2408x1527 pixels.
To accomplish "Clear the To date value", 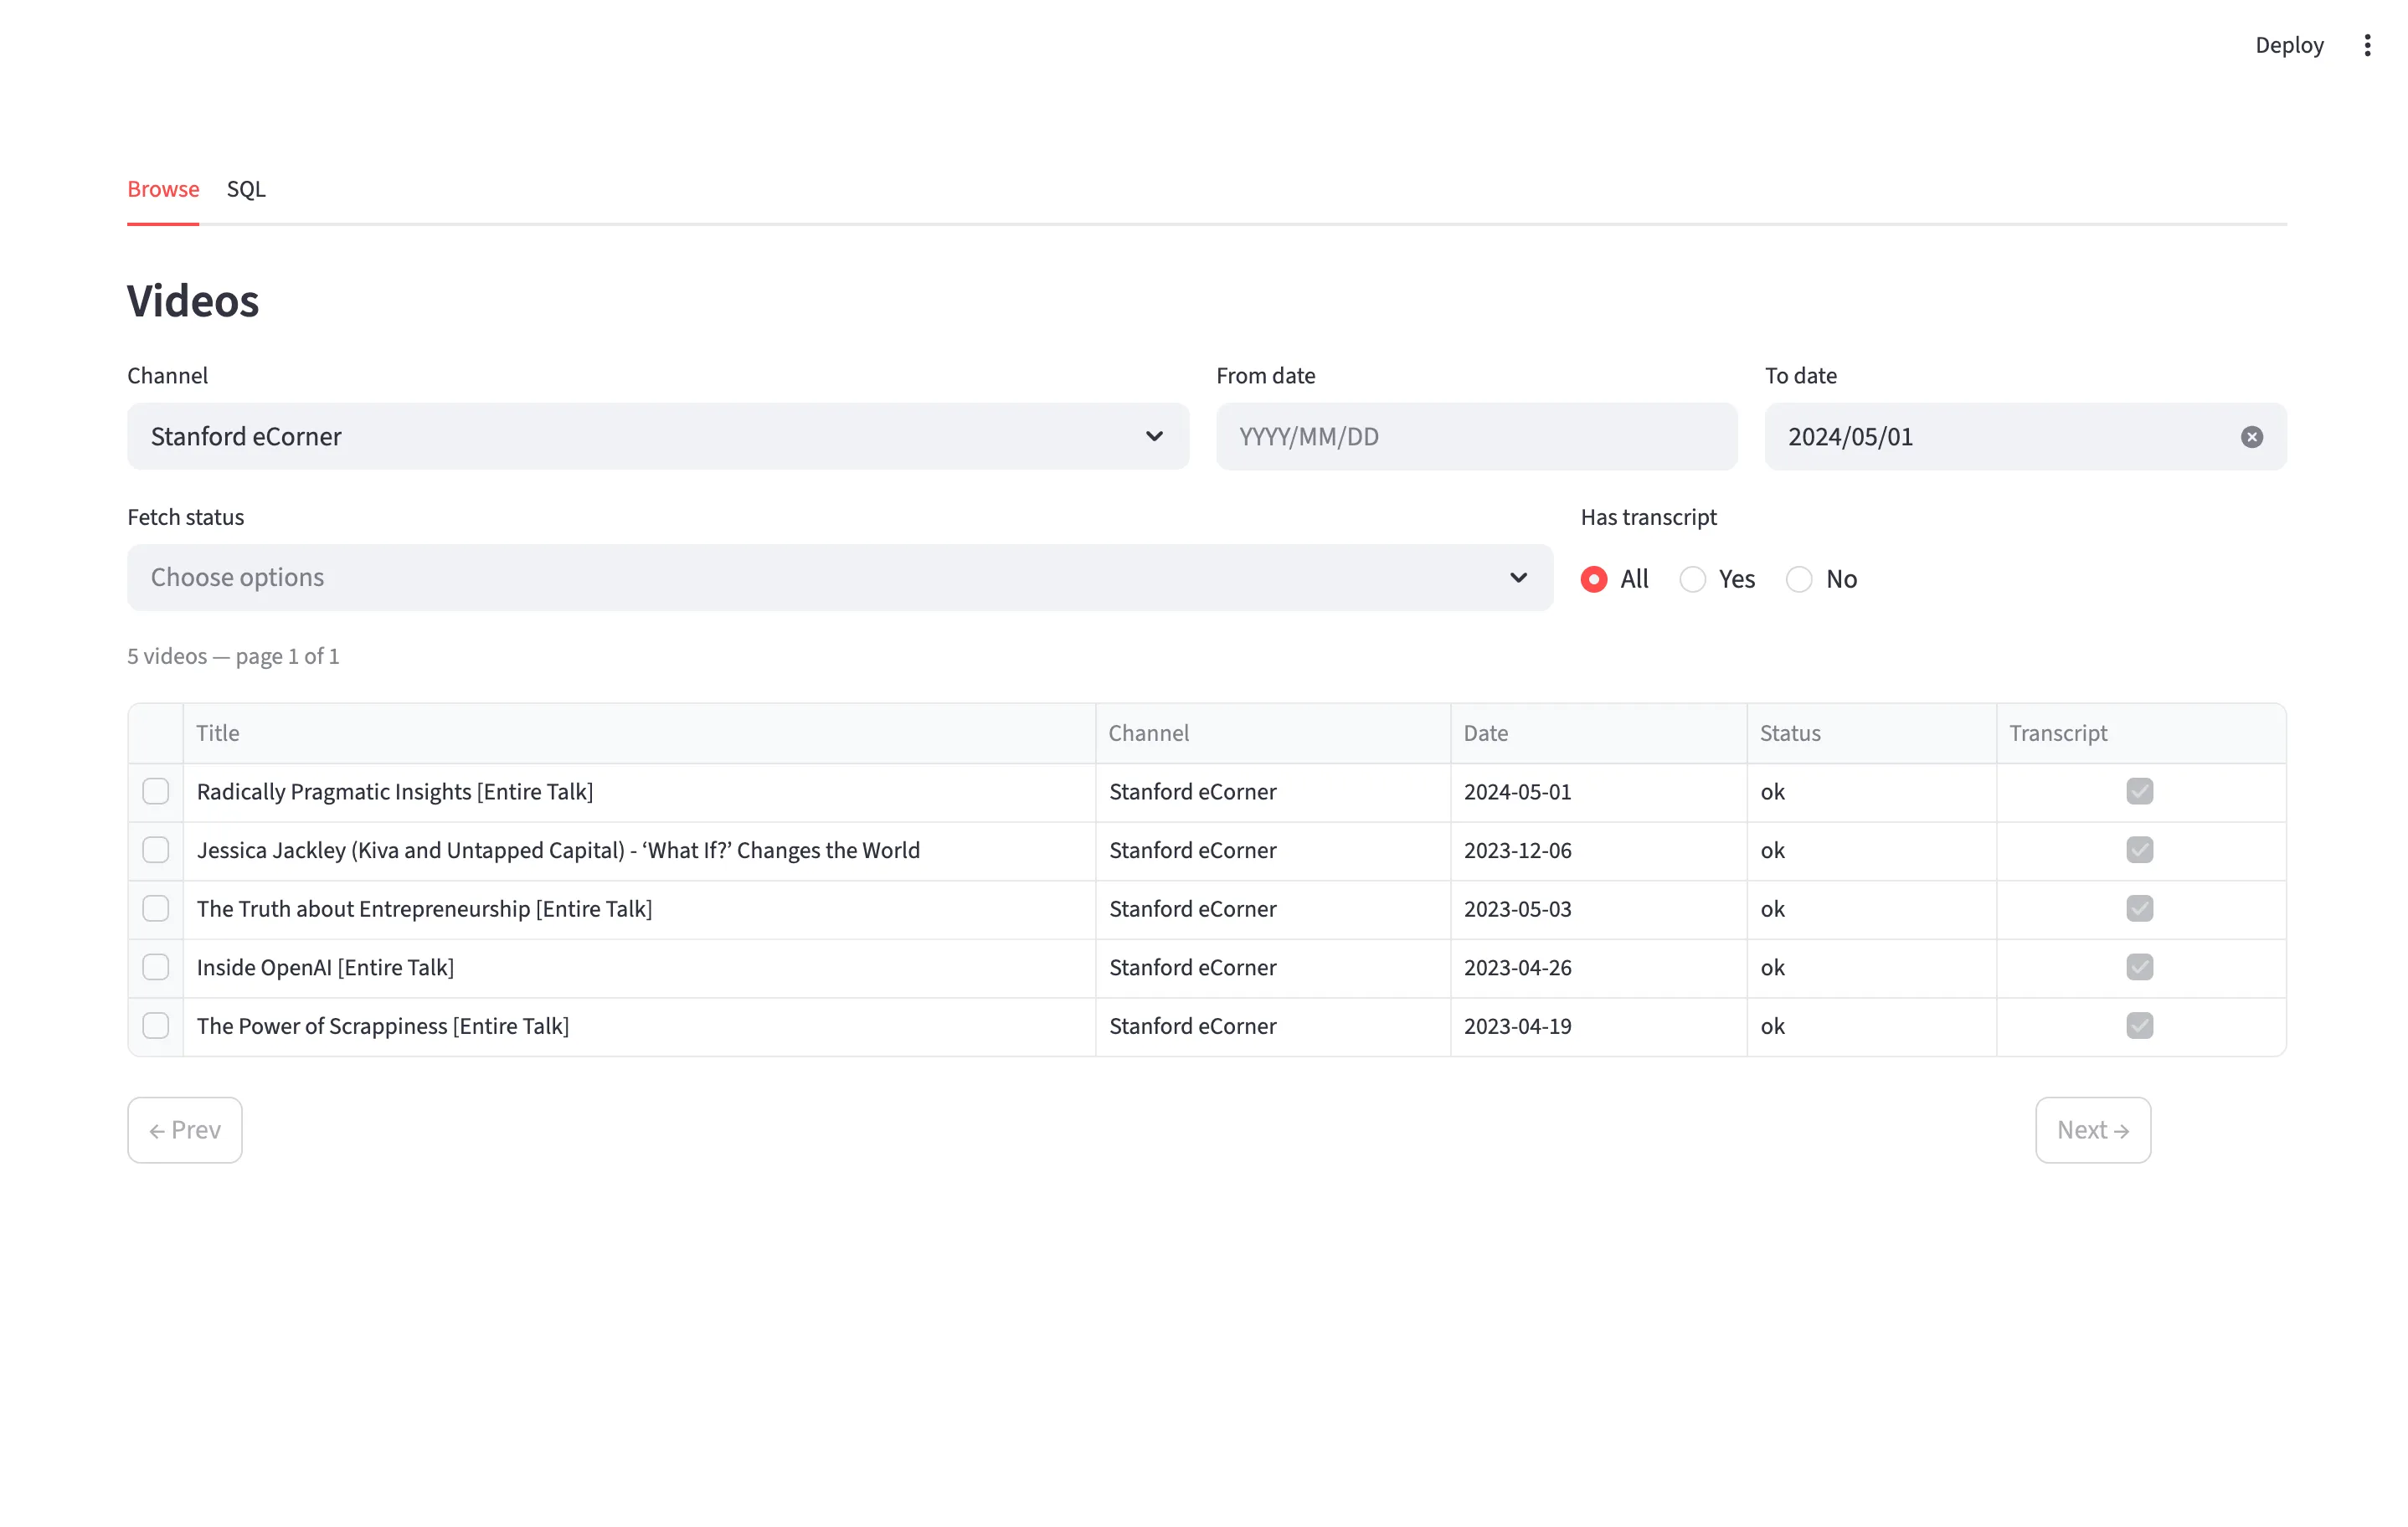I will (x=2251, y=437).
